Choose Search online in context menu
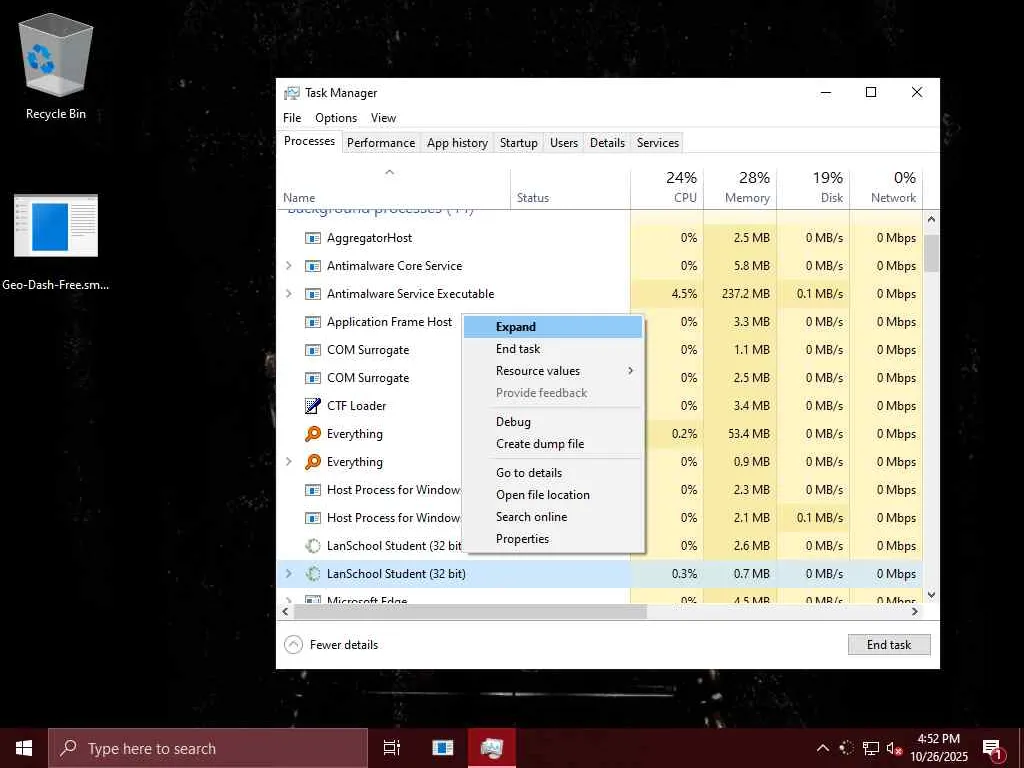This screenshot has height=768, width=1024. point(553,517)
